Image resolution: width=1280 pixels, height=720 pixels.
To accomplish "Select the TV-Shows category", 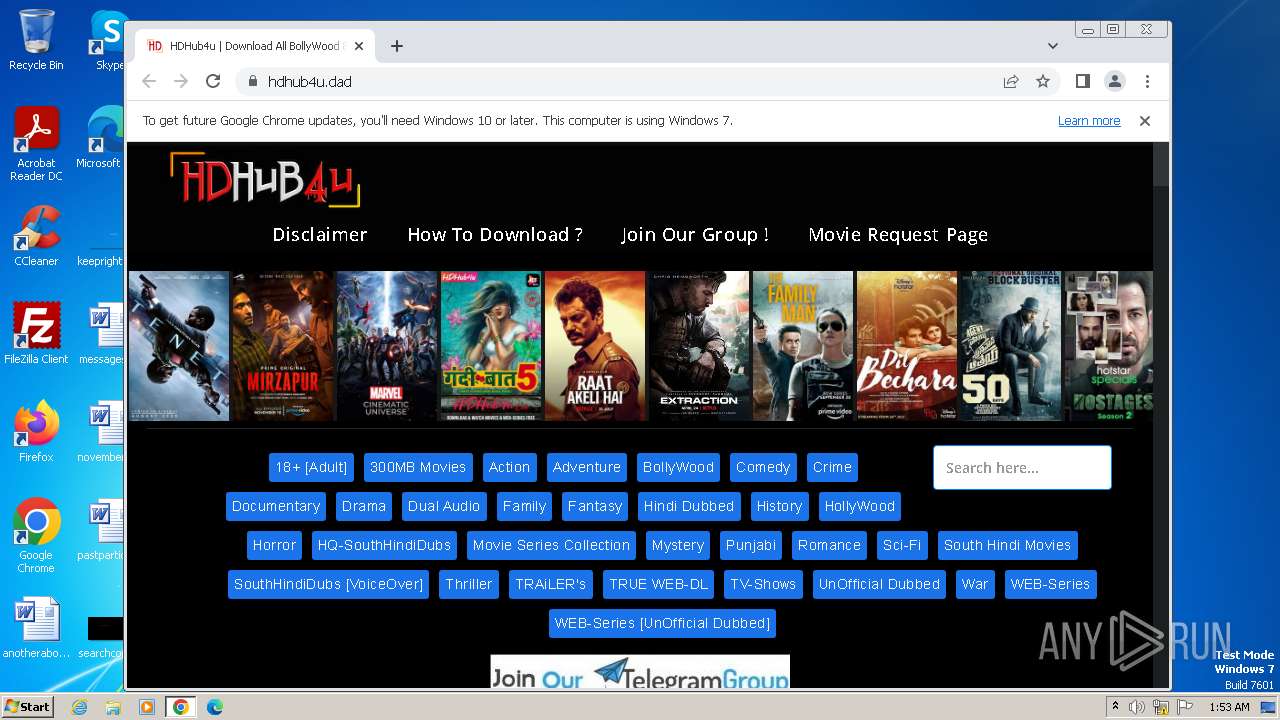I will (x=763, y=584).
